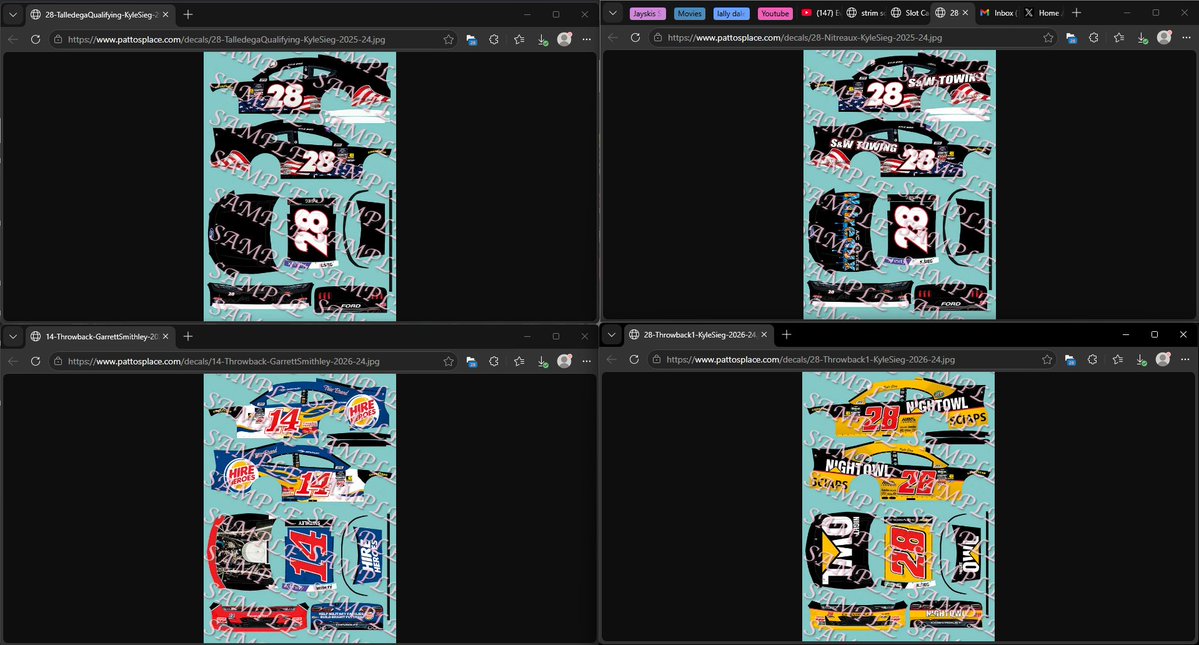View site info lock in 28-Throwback1 window
The height and width of the screenshot is (645, 1199).
[x=656, y=359]
